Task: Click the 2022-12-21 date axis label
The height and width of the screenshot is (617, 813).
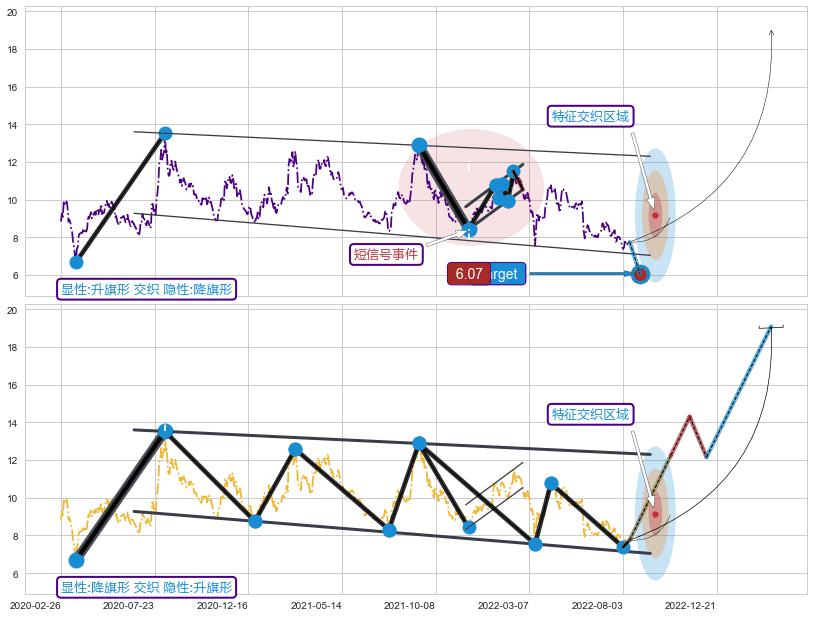Action: [692, 605]
